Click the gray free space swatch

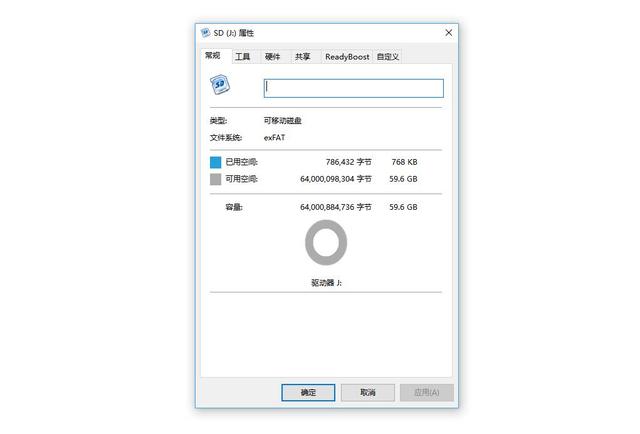click(x=216, y=179)
